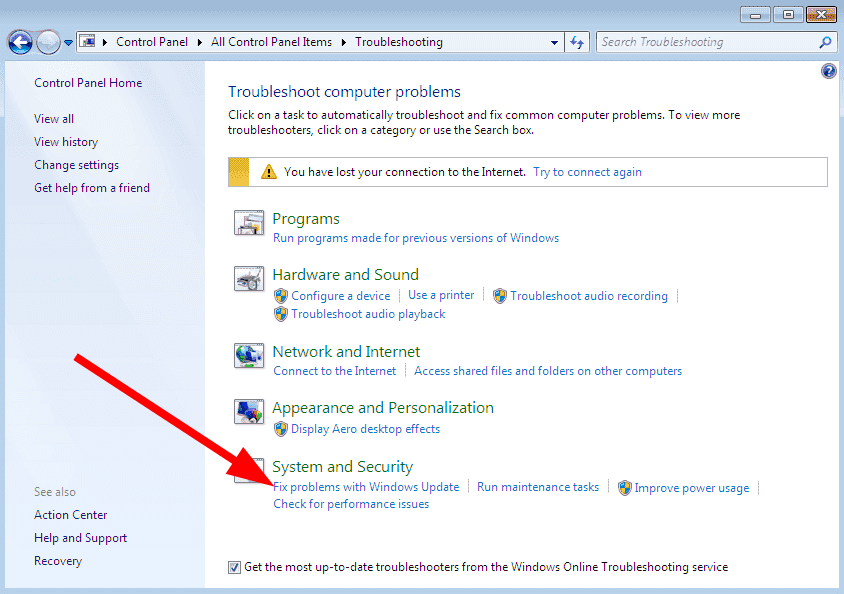Click the Back navigation arrow button
Viewport: 844px width, 594px height.
point(20,43)
